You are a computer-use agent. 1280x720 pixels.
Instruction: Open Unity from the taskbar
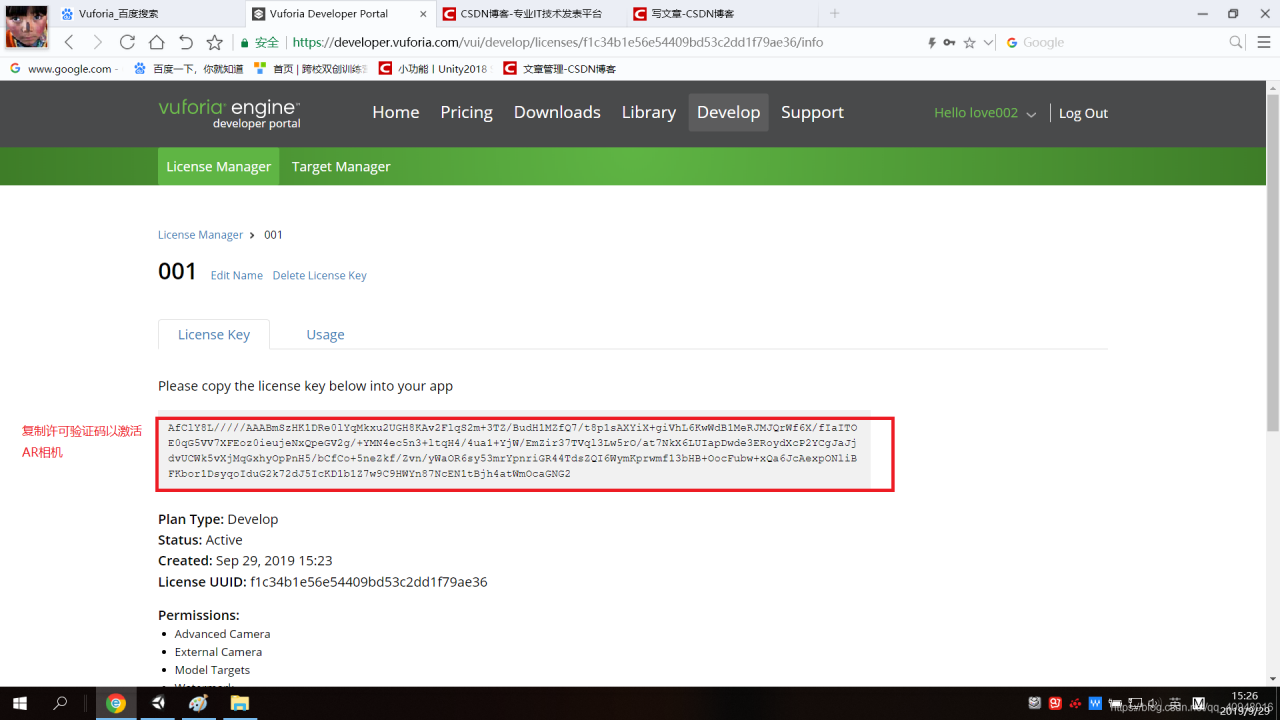coord(158,703)
